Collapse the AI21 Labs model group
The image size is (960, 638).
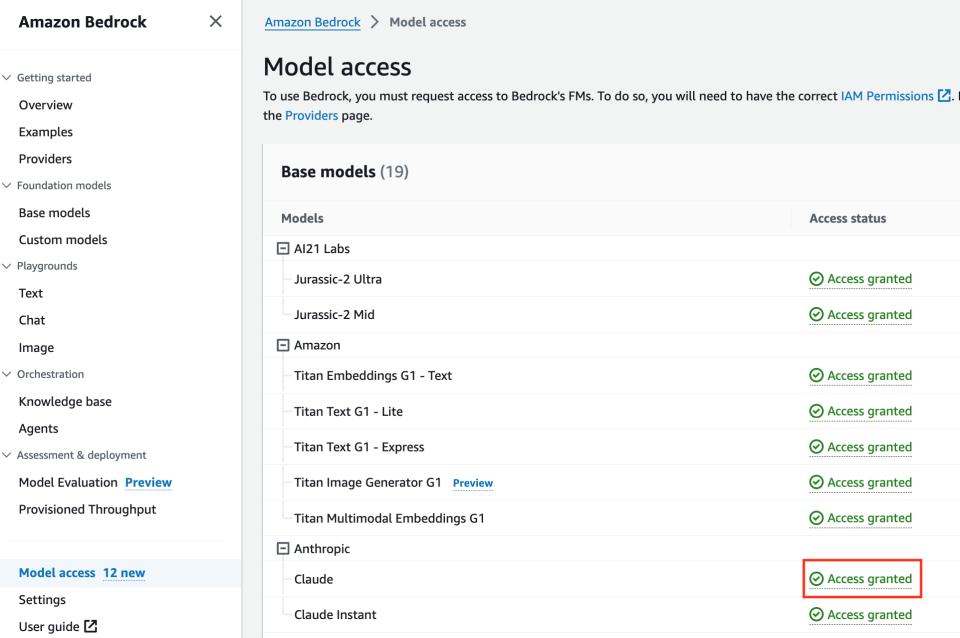click(282, 248)
